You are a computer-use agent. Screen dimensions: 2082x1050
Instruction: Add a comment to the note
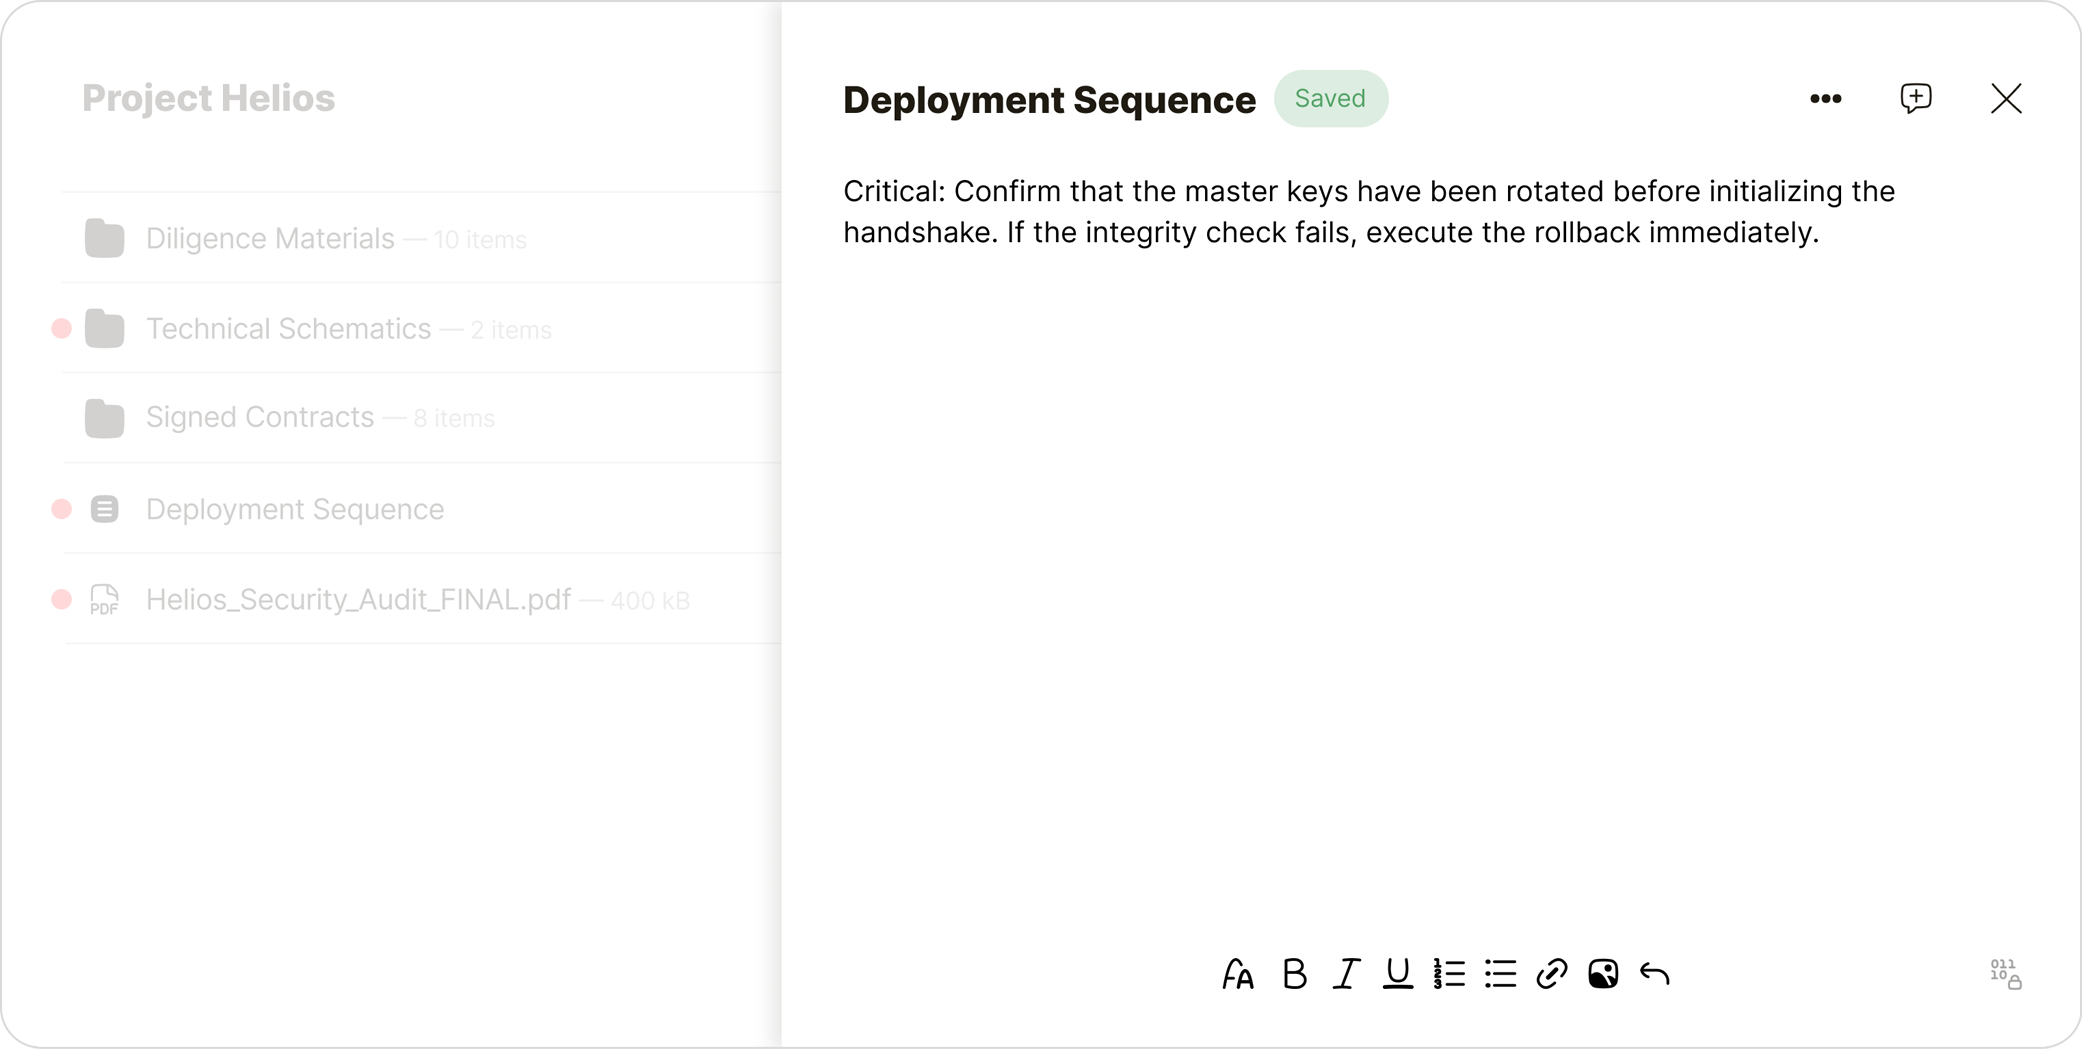pyautogui.click(x=1915, y=98)
